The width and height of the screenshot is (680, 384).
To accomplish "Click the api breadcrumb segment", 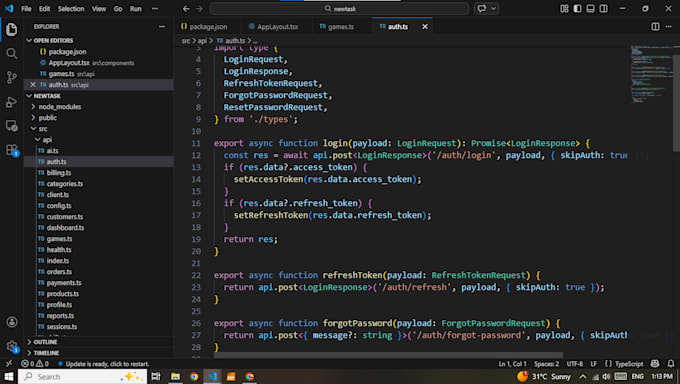I will 202,40.
